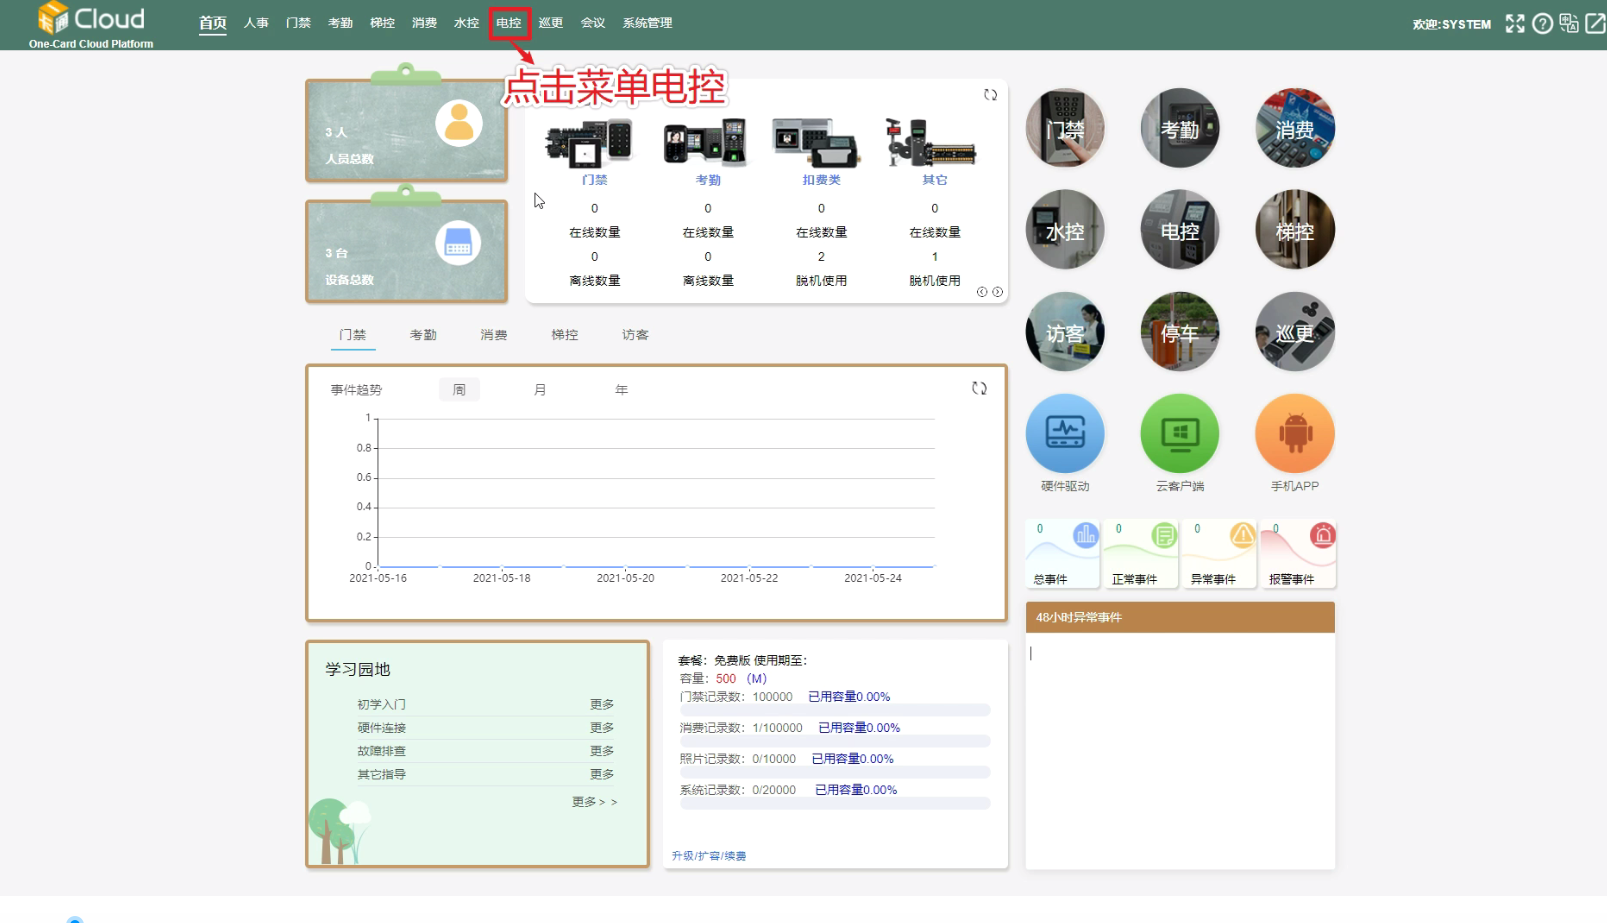Switch to the 消费 chart tab
This screenshot has height=923, width=1607.
(493, 335)
